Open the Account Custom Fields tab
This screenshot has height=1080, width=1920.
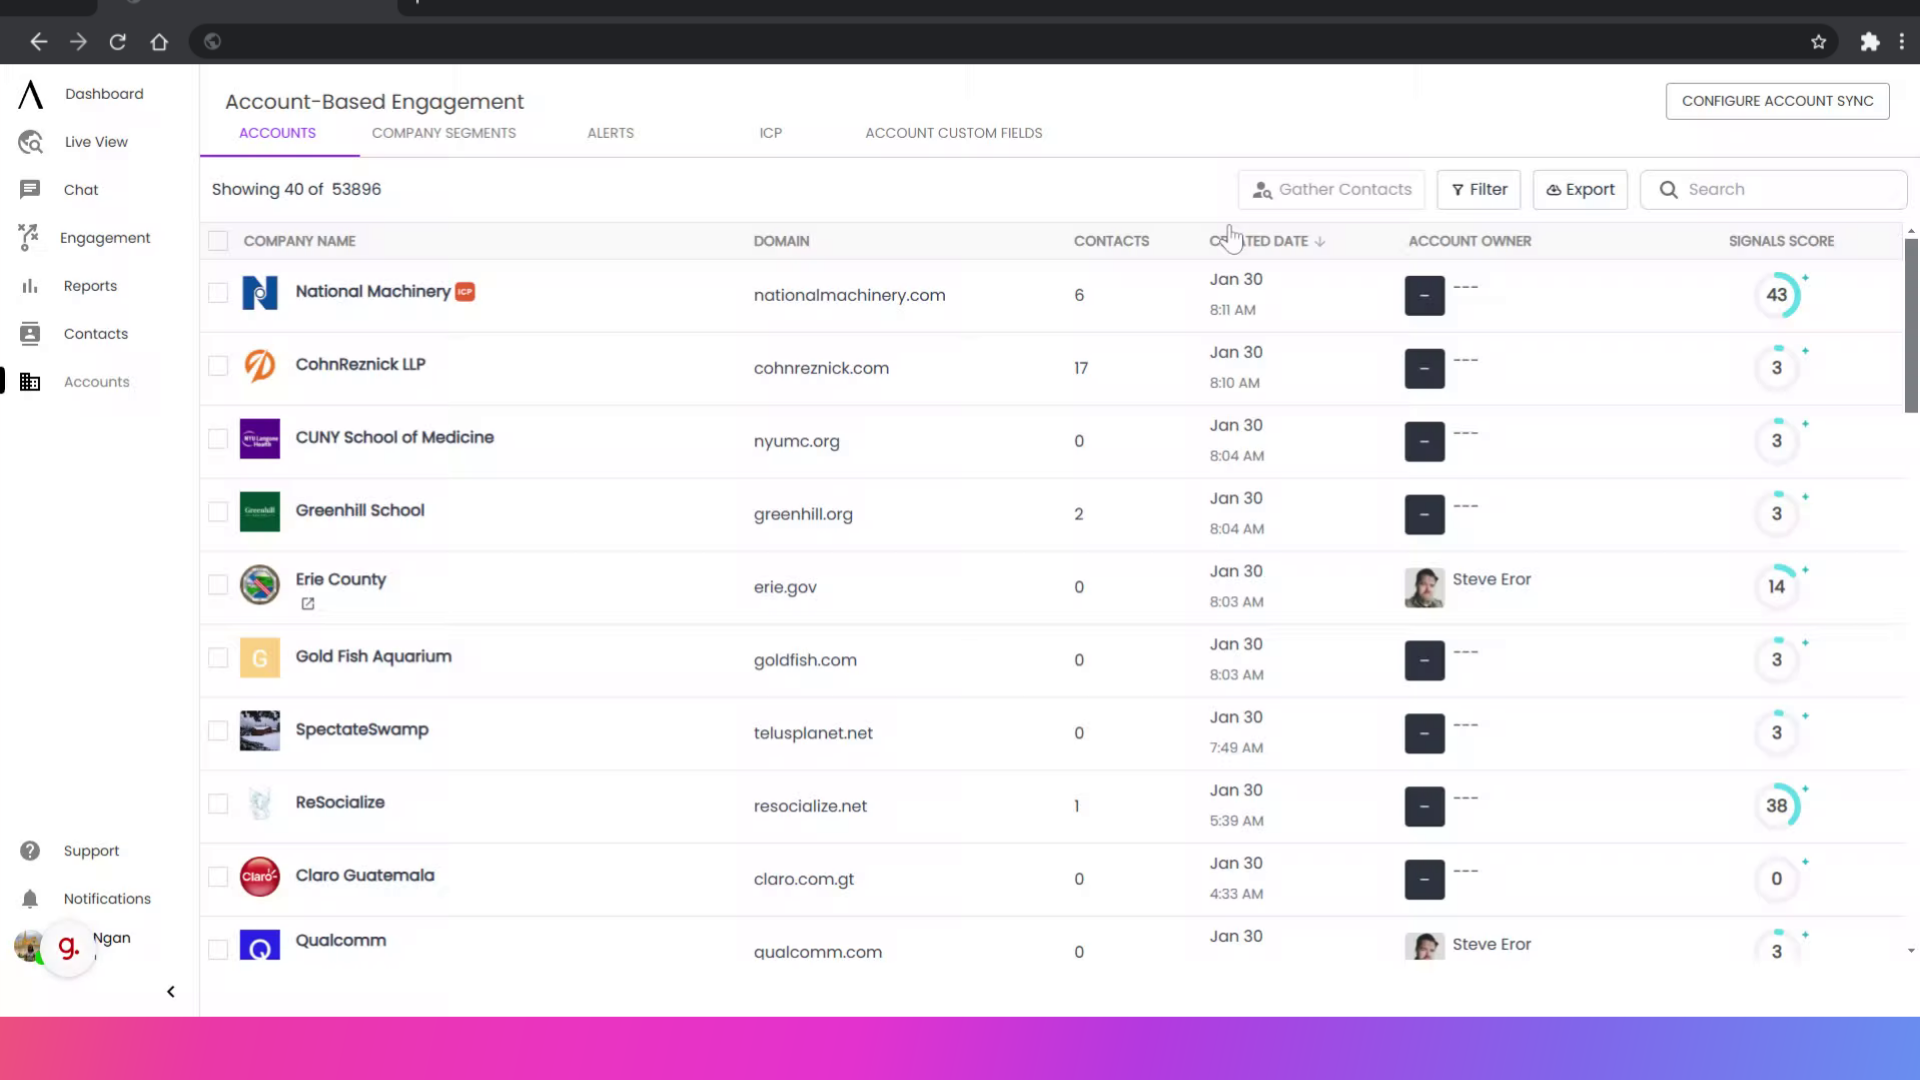[953, 132]
